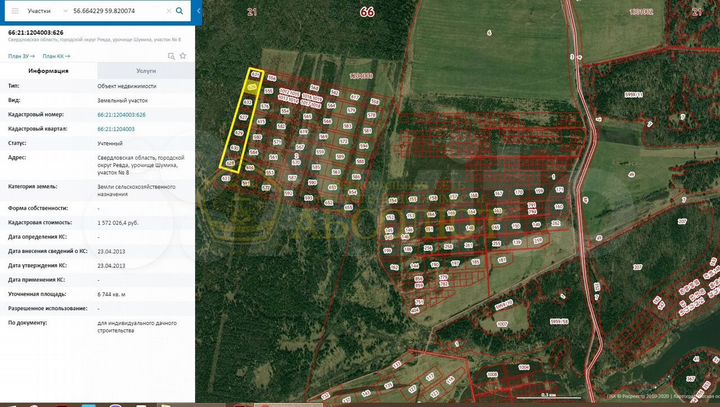This screenshot has height=407, width=720.
Task: Add parcel to favorites with star icon
Action: click(x=183, y=56)
